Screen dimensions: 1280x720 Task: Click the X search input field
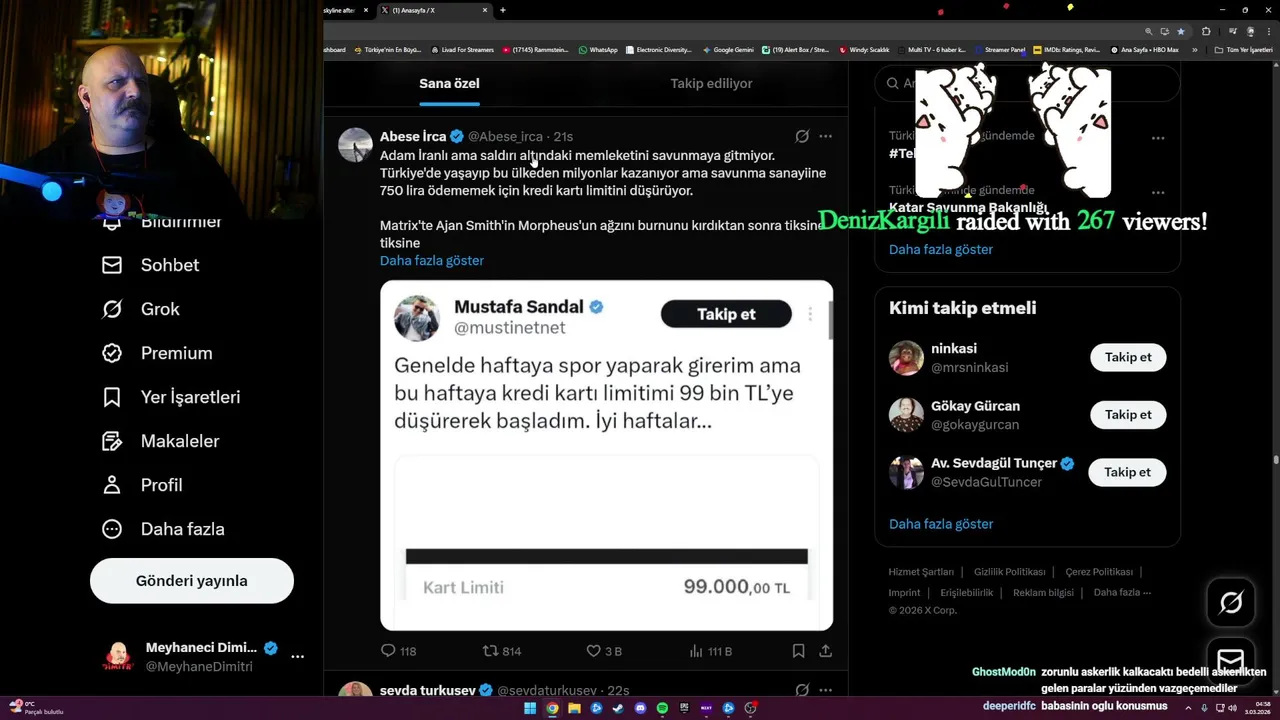[1027, 83]
